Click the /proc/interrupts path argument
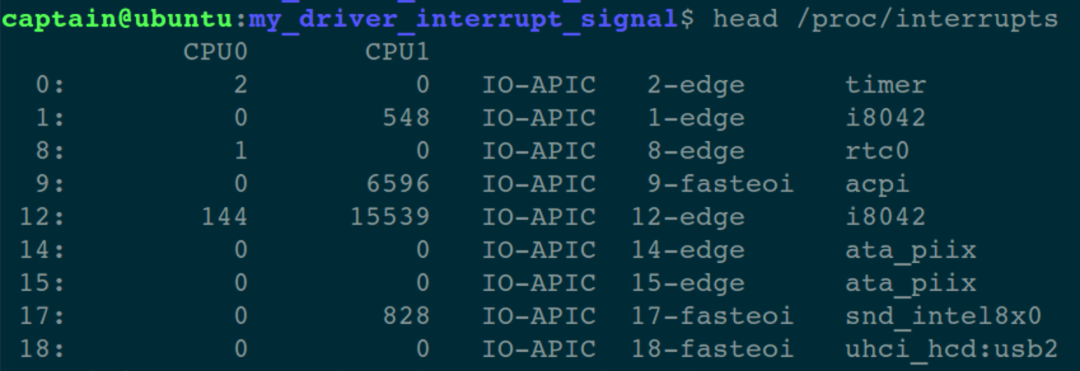1080x371 pixels. click(926, 19)
